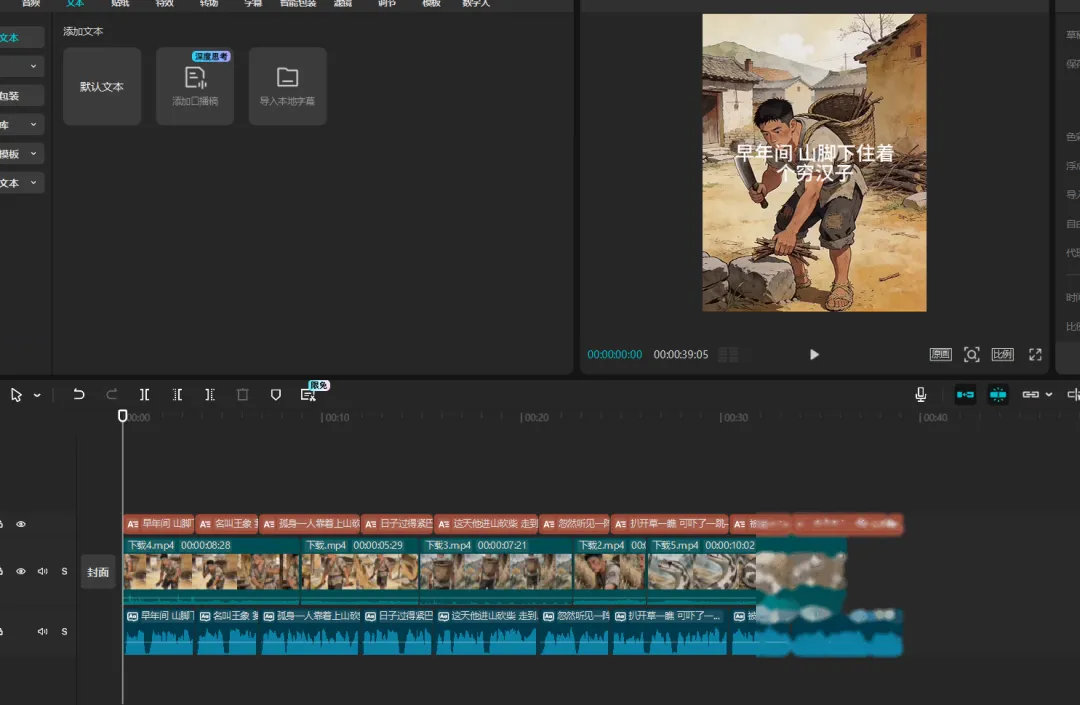
Task: Start voice recording with the microphone icon
Action: click(920, 395)
